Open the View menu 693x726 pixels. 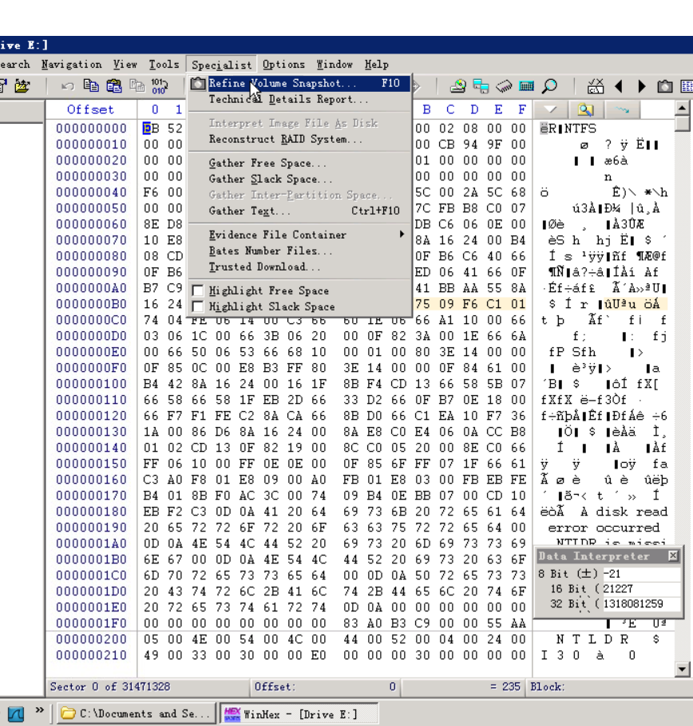point(125,64)
